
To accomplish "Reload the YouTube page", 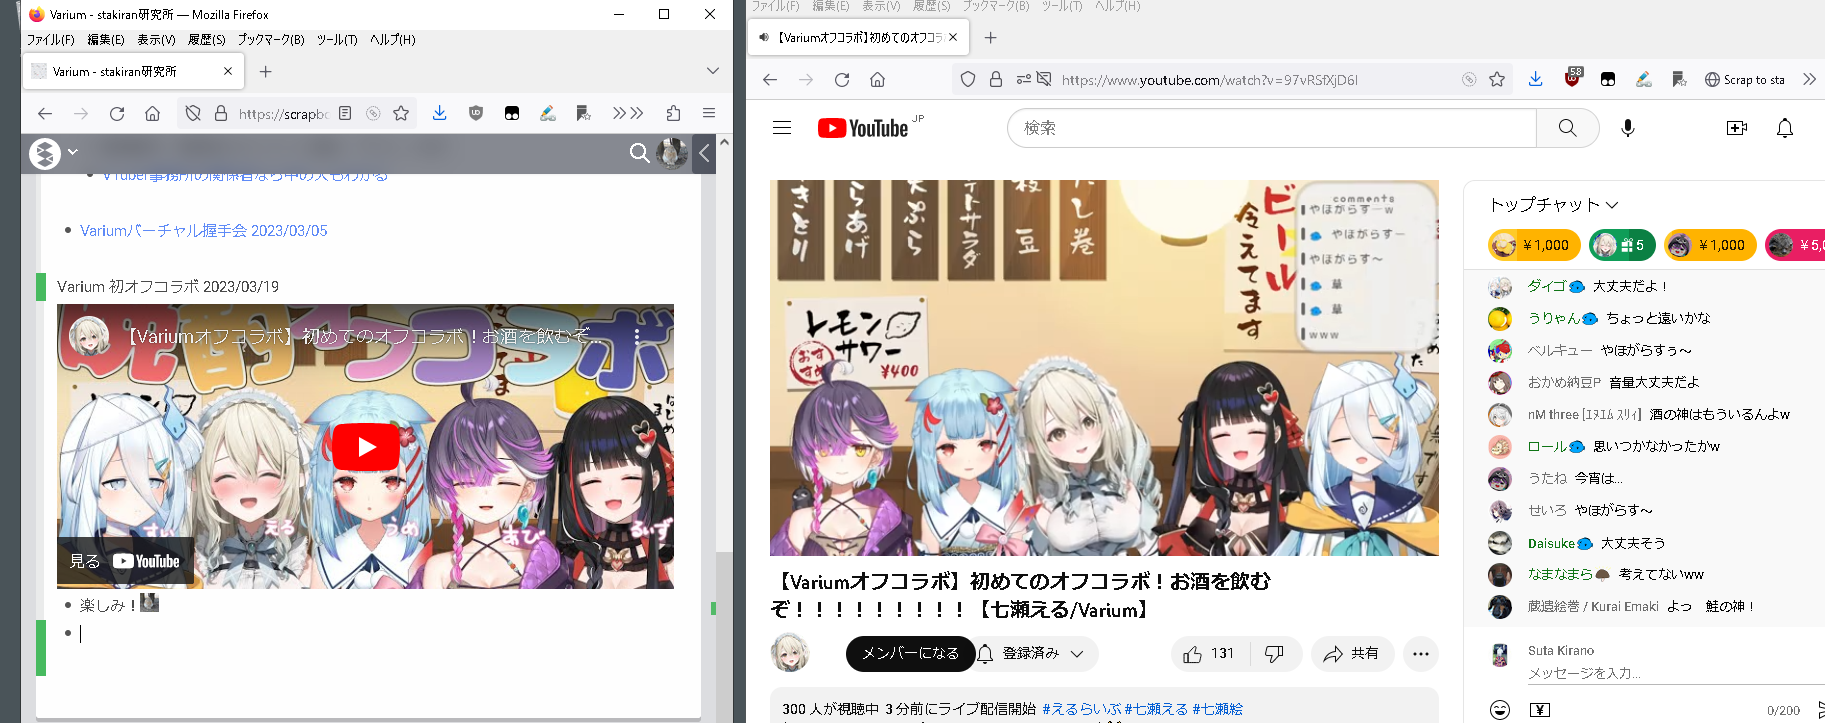I will [842, 80].
